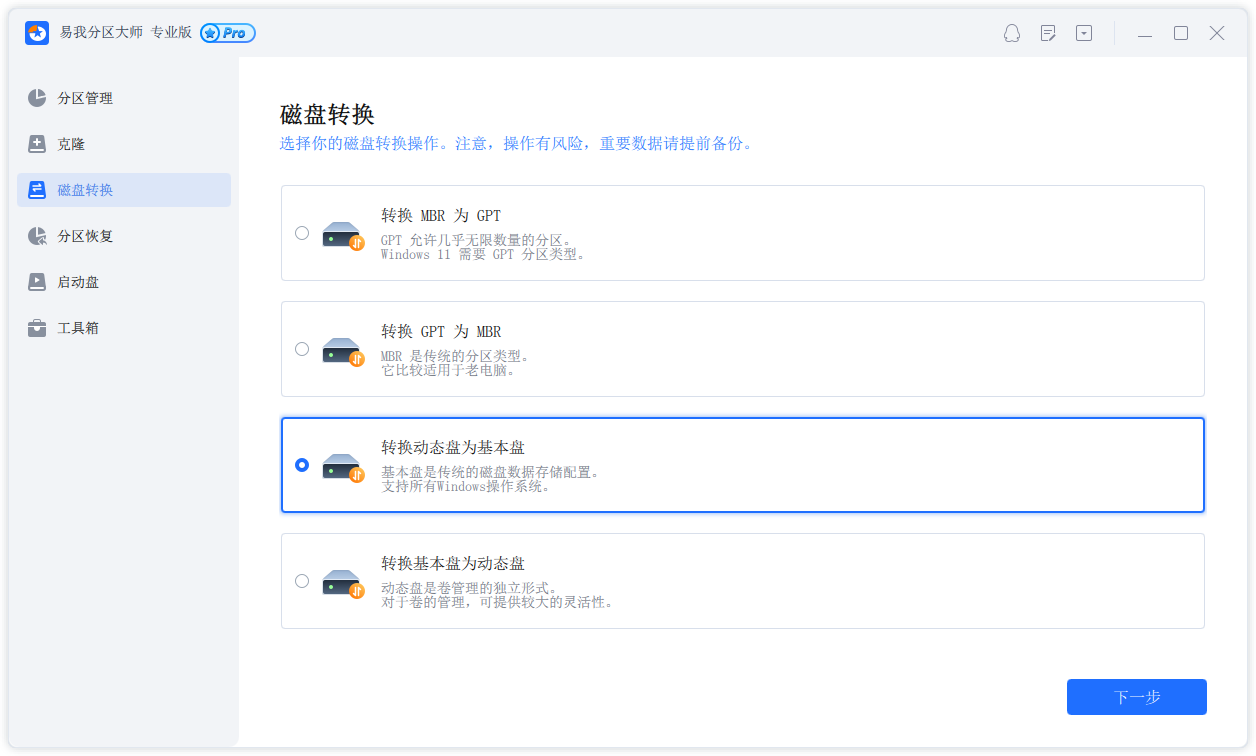Click the 工具箱 toolbox icon
Image resolution: width=1256 pixels, height=756 pixels.
37,328
